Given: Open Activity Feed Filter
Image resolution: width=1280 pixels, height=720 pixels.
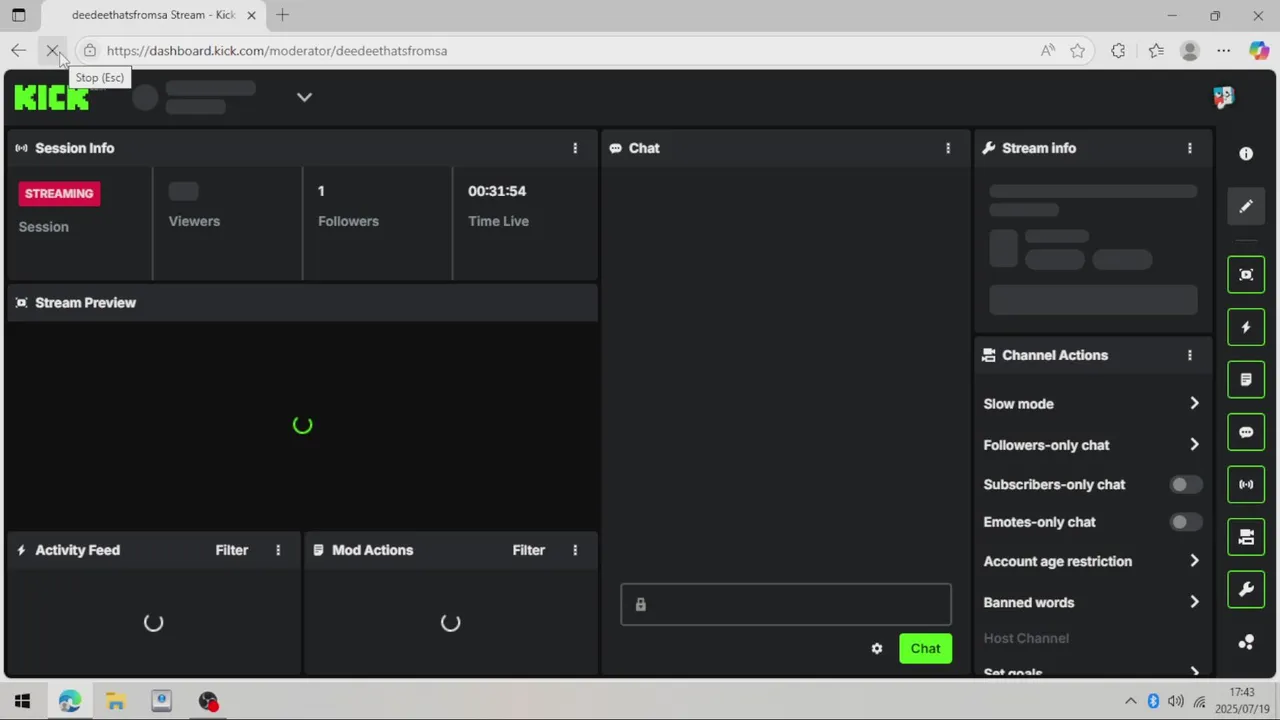Looking at the screenshot, I should 232,550.
